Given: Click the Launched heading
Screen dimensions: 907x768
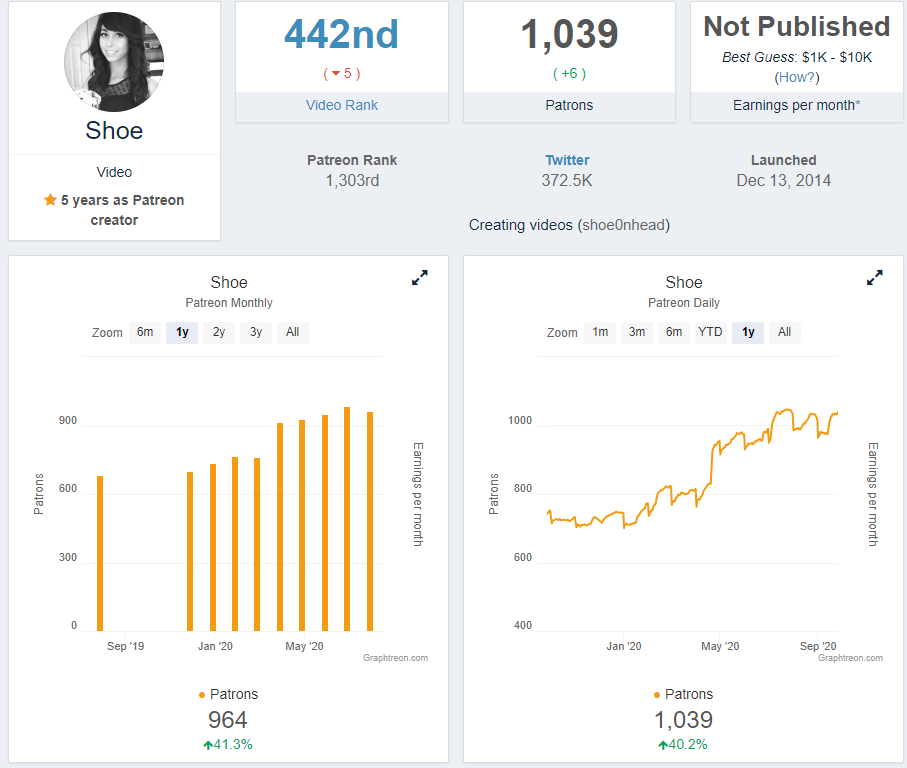Looking at the screenshot, I should point(784,160).
